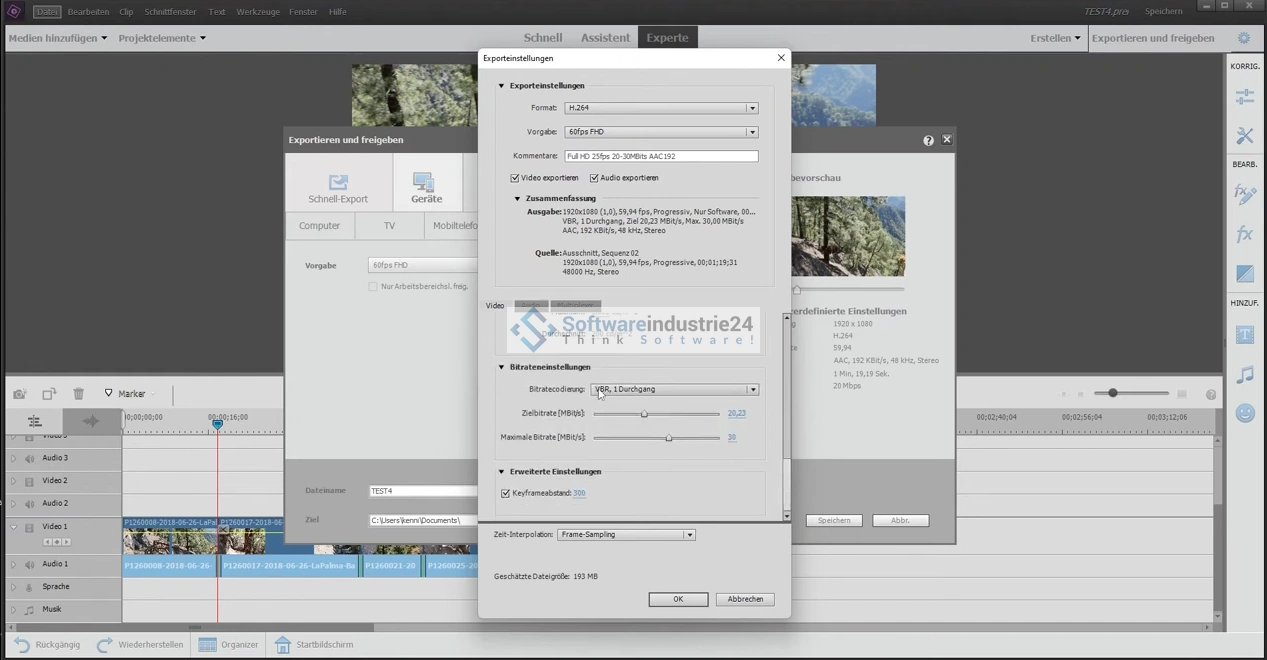Open the Schnittfenster menu

(171, 12)
